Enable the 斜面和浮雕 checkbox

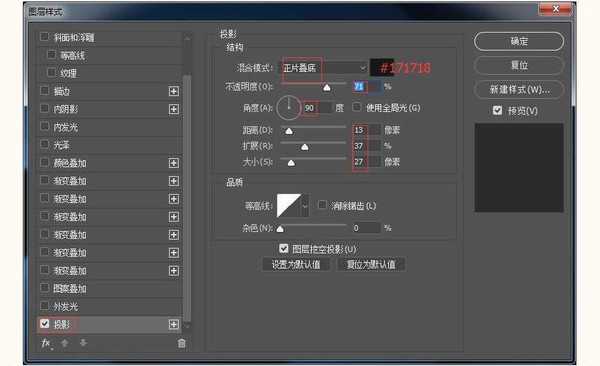pyautogui.click(x=44, y=37)
